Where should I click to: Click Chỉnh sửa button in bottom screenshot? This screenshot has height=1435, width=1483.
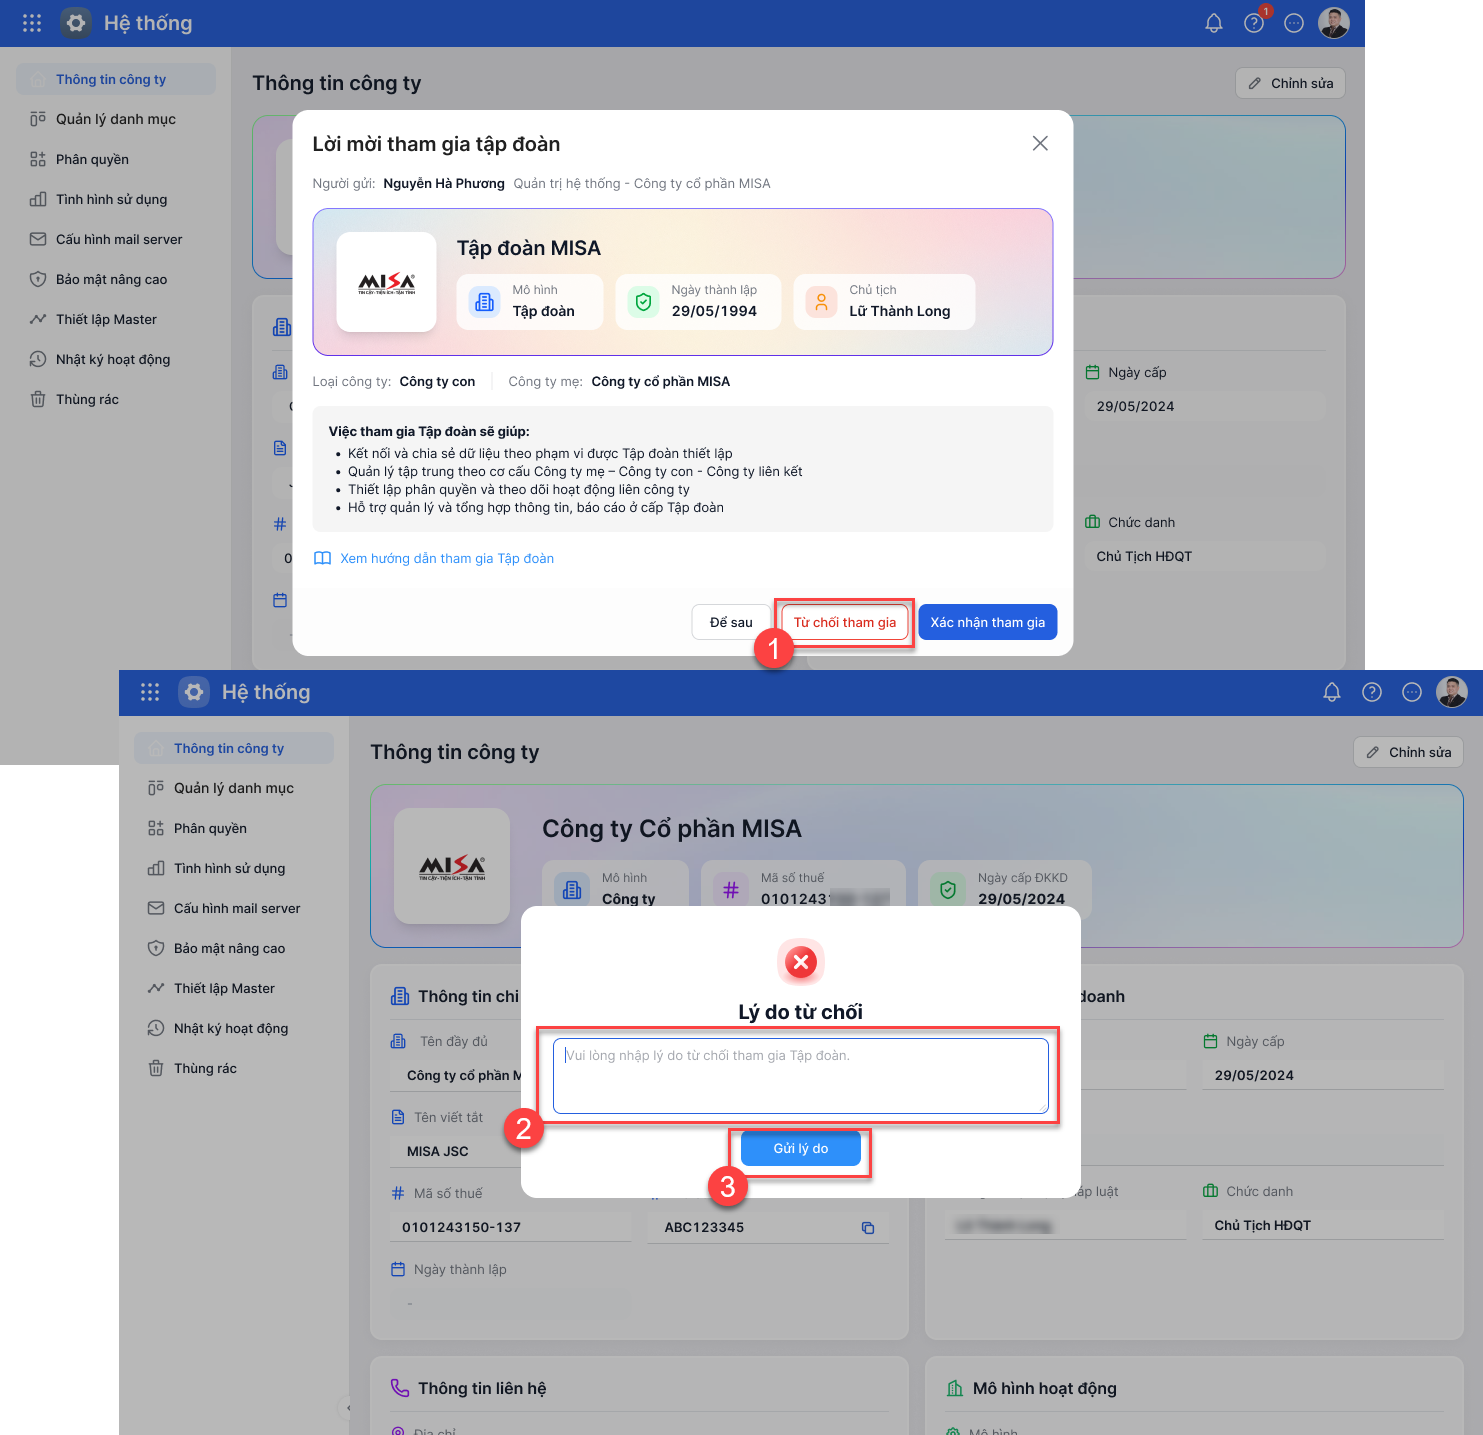1408,752
